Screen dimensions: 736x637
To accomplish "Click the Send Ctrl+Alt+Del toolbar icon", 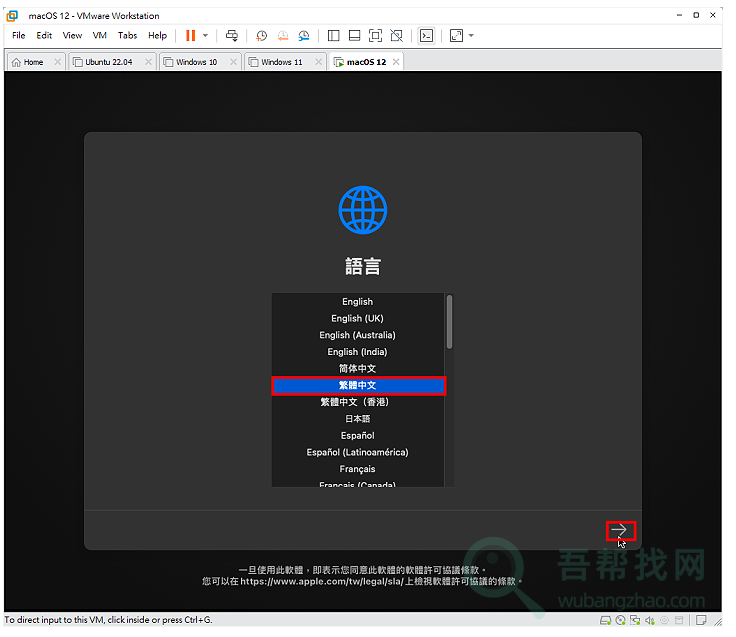I will (x=232, y=36).
